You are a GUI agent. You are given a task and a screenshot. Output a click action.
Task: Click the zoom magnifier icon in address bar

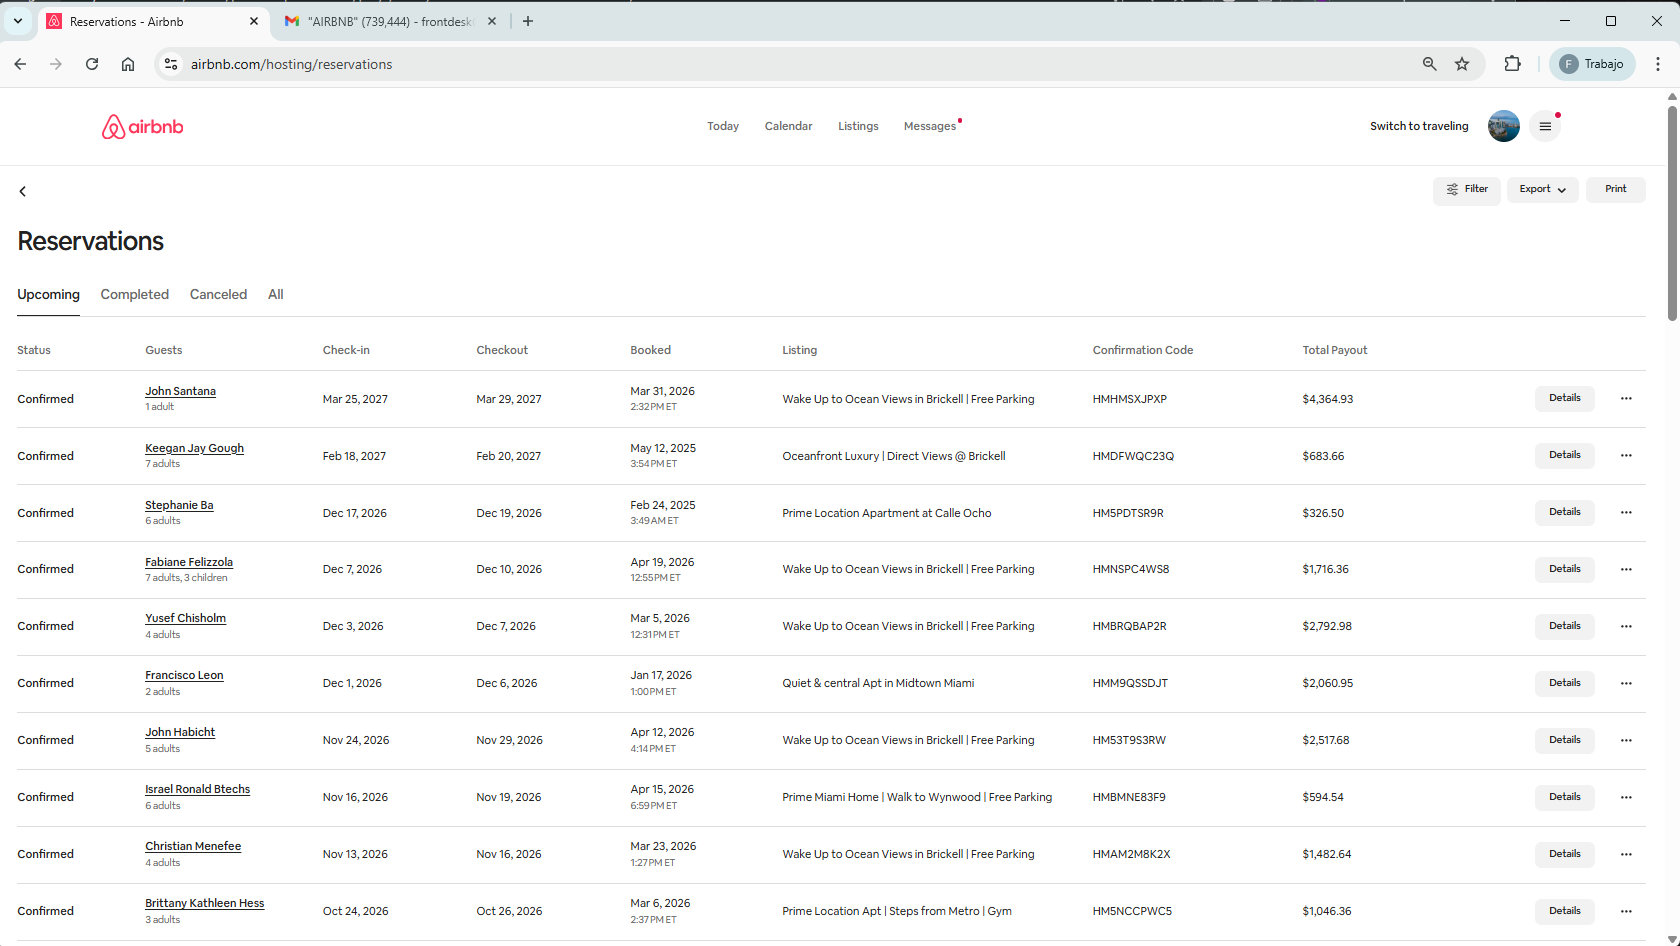click(x=1429, y=64)
